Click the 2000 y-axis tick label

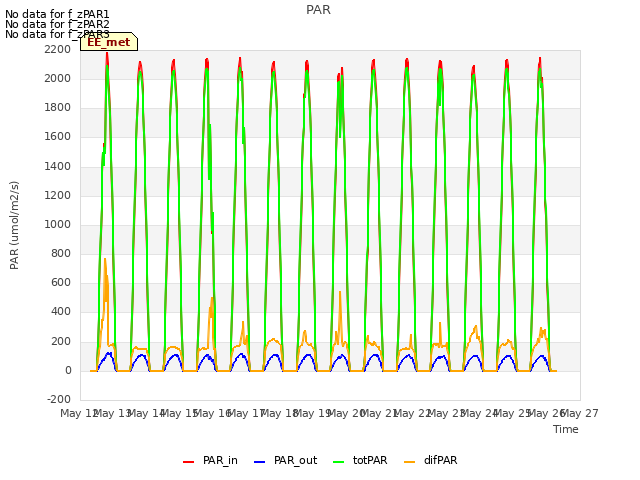click(58, 78)
